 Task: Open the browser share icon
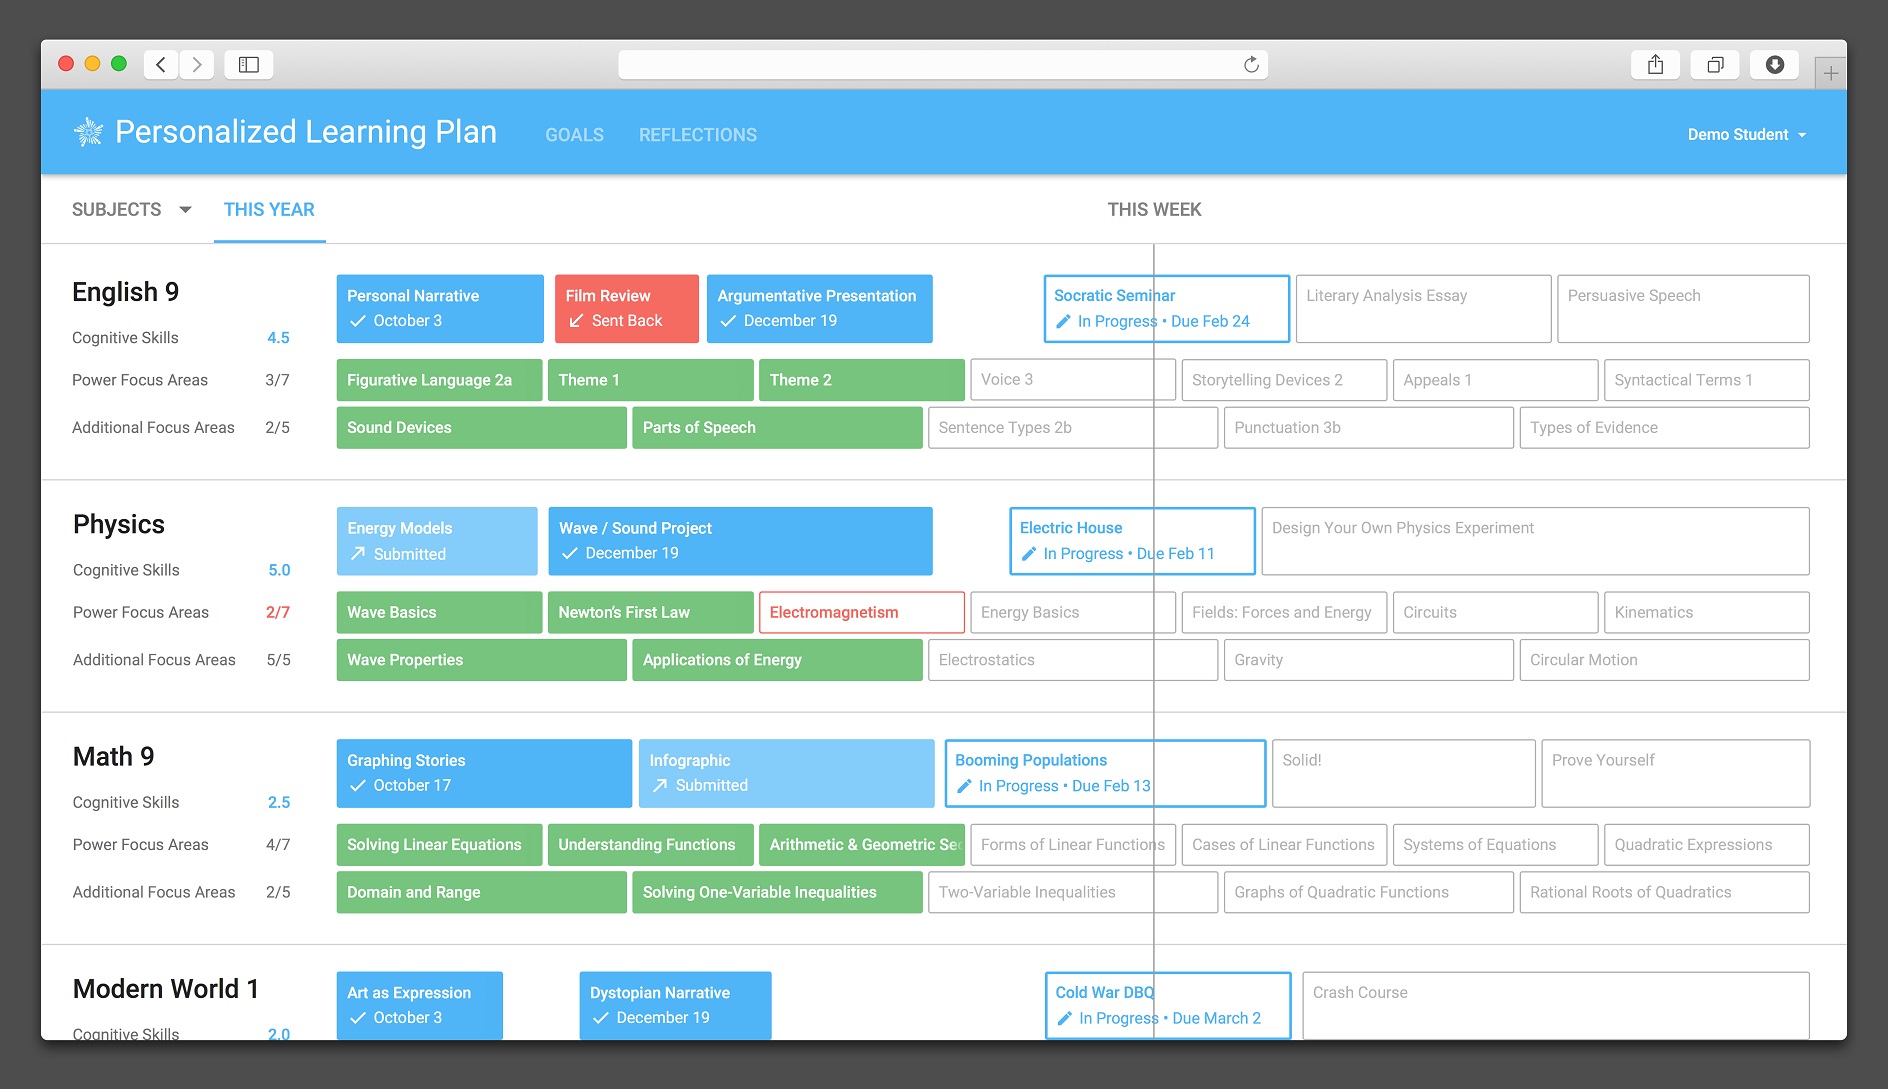click(1656, 65)
